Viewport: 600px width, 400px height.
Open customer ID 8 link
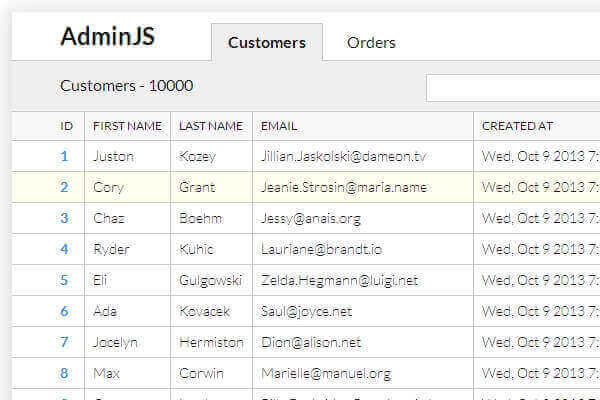(x=64, y=373)
